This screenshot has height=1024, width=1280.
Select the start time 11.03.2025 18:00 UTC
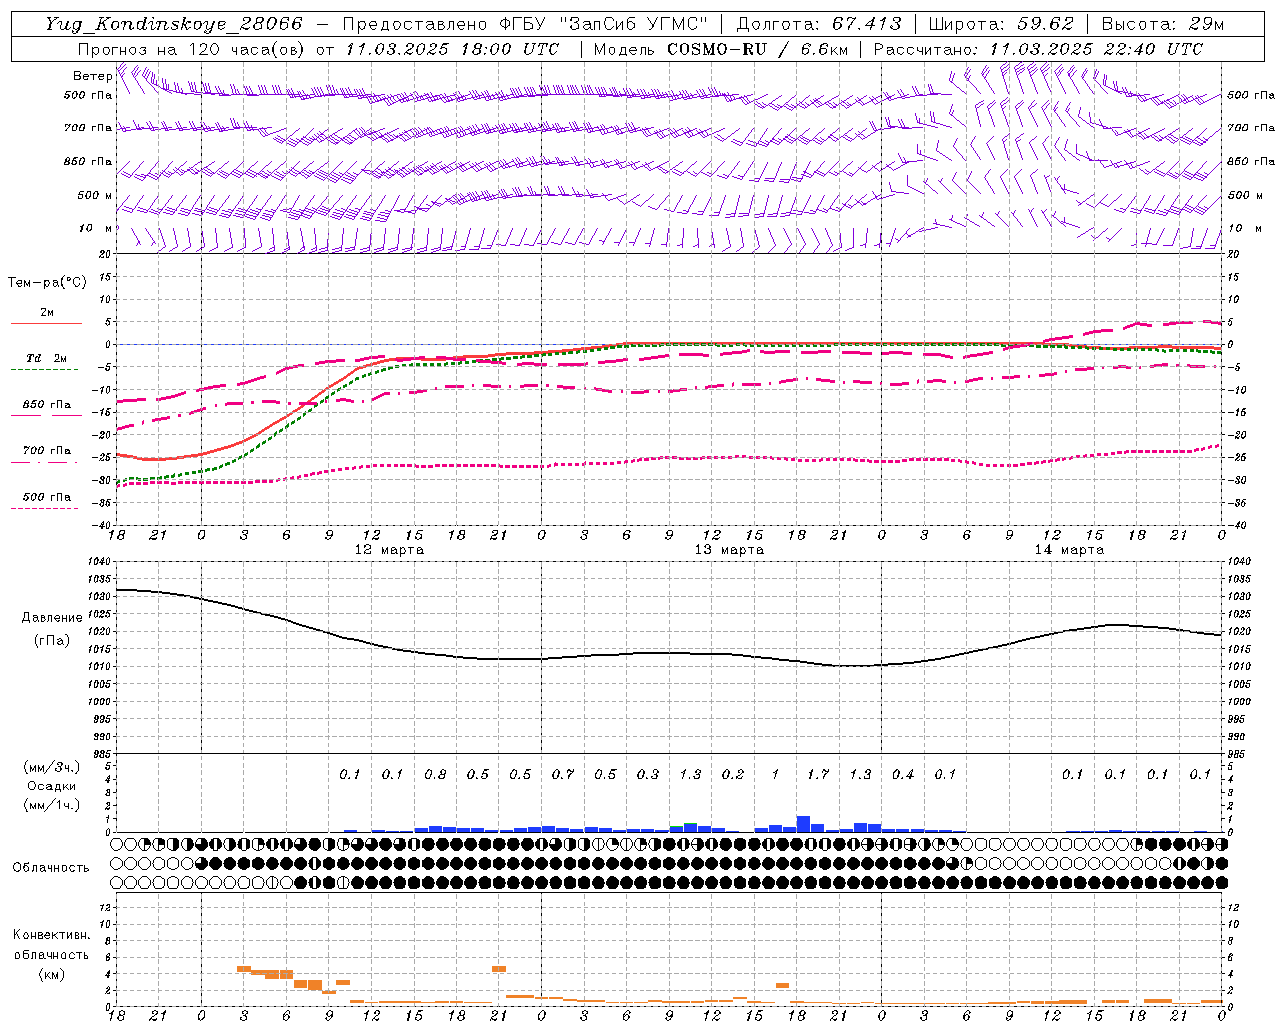pos(452,49)
